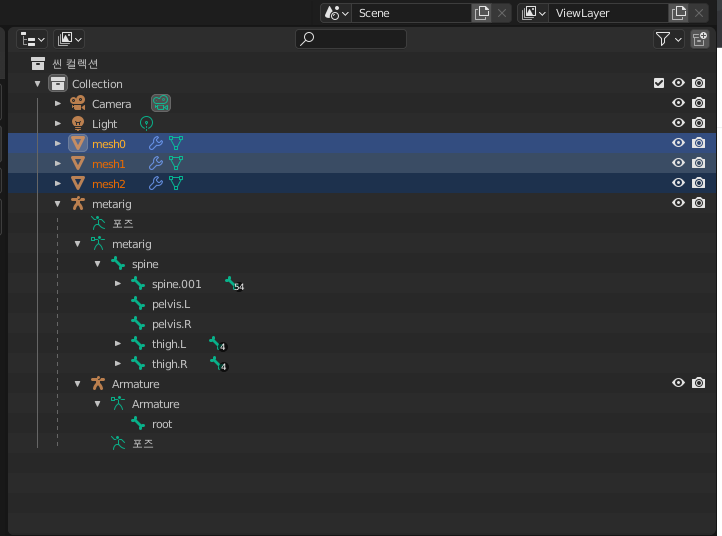Click the thigh.L child bones icon

point(218,344)
